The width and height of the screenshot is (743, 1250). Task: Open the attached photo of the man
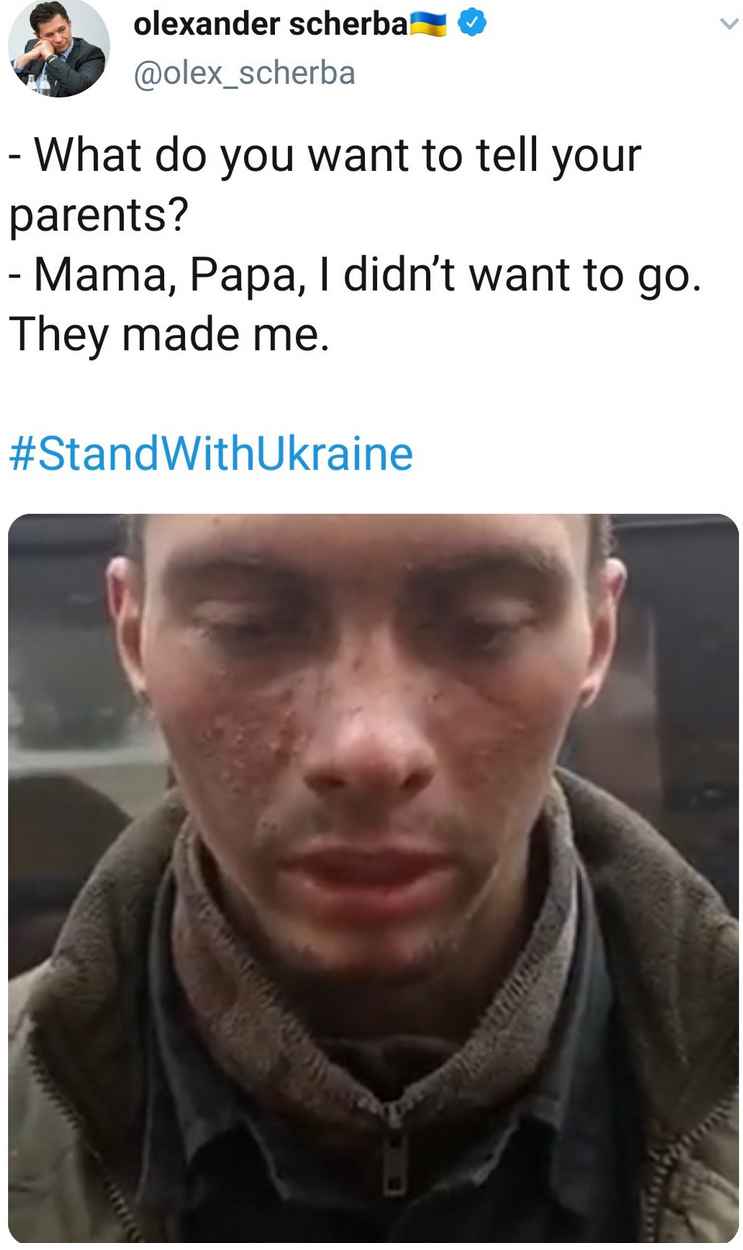(x=373, y=879)
